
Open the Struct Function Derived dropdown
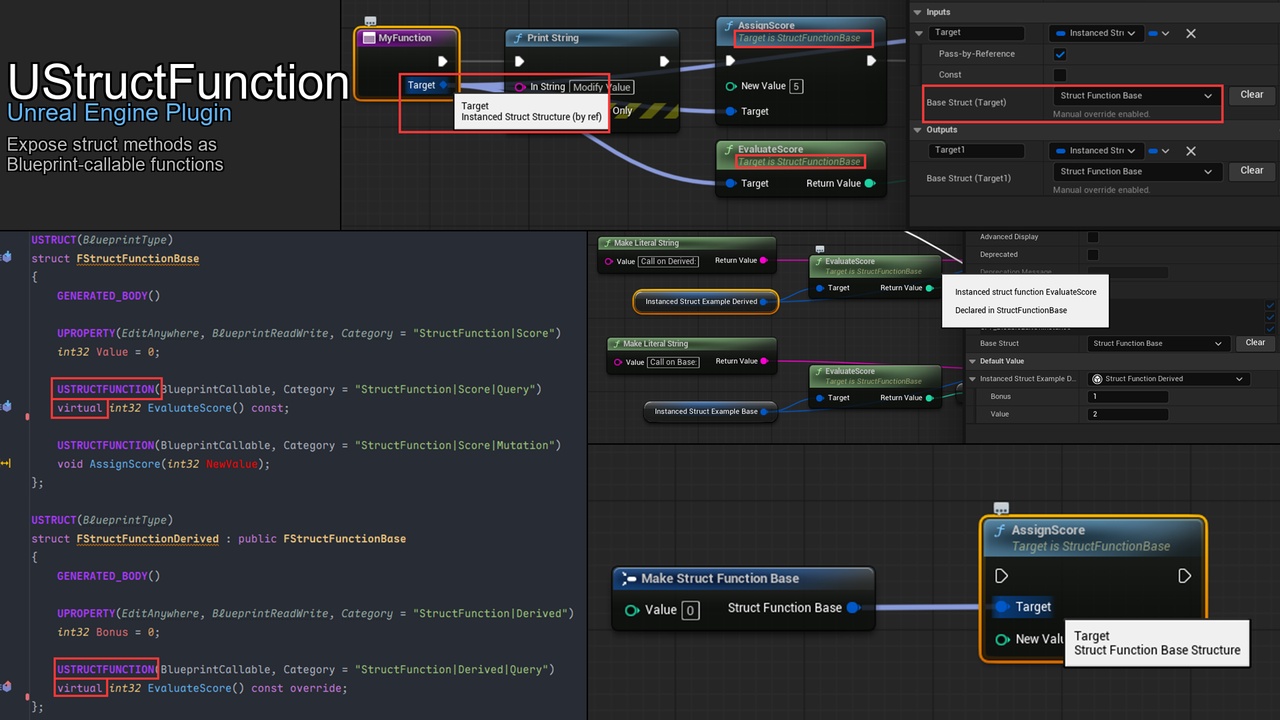click(1168, 379)
